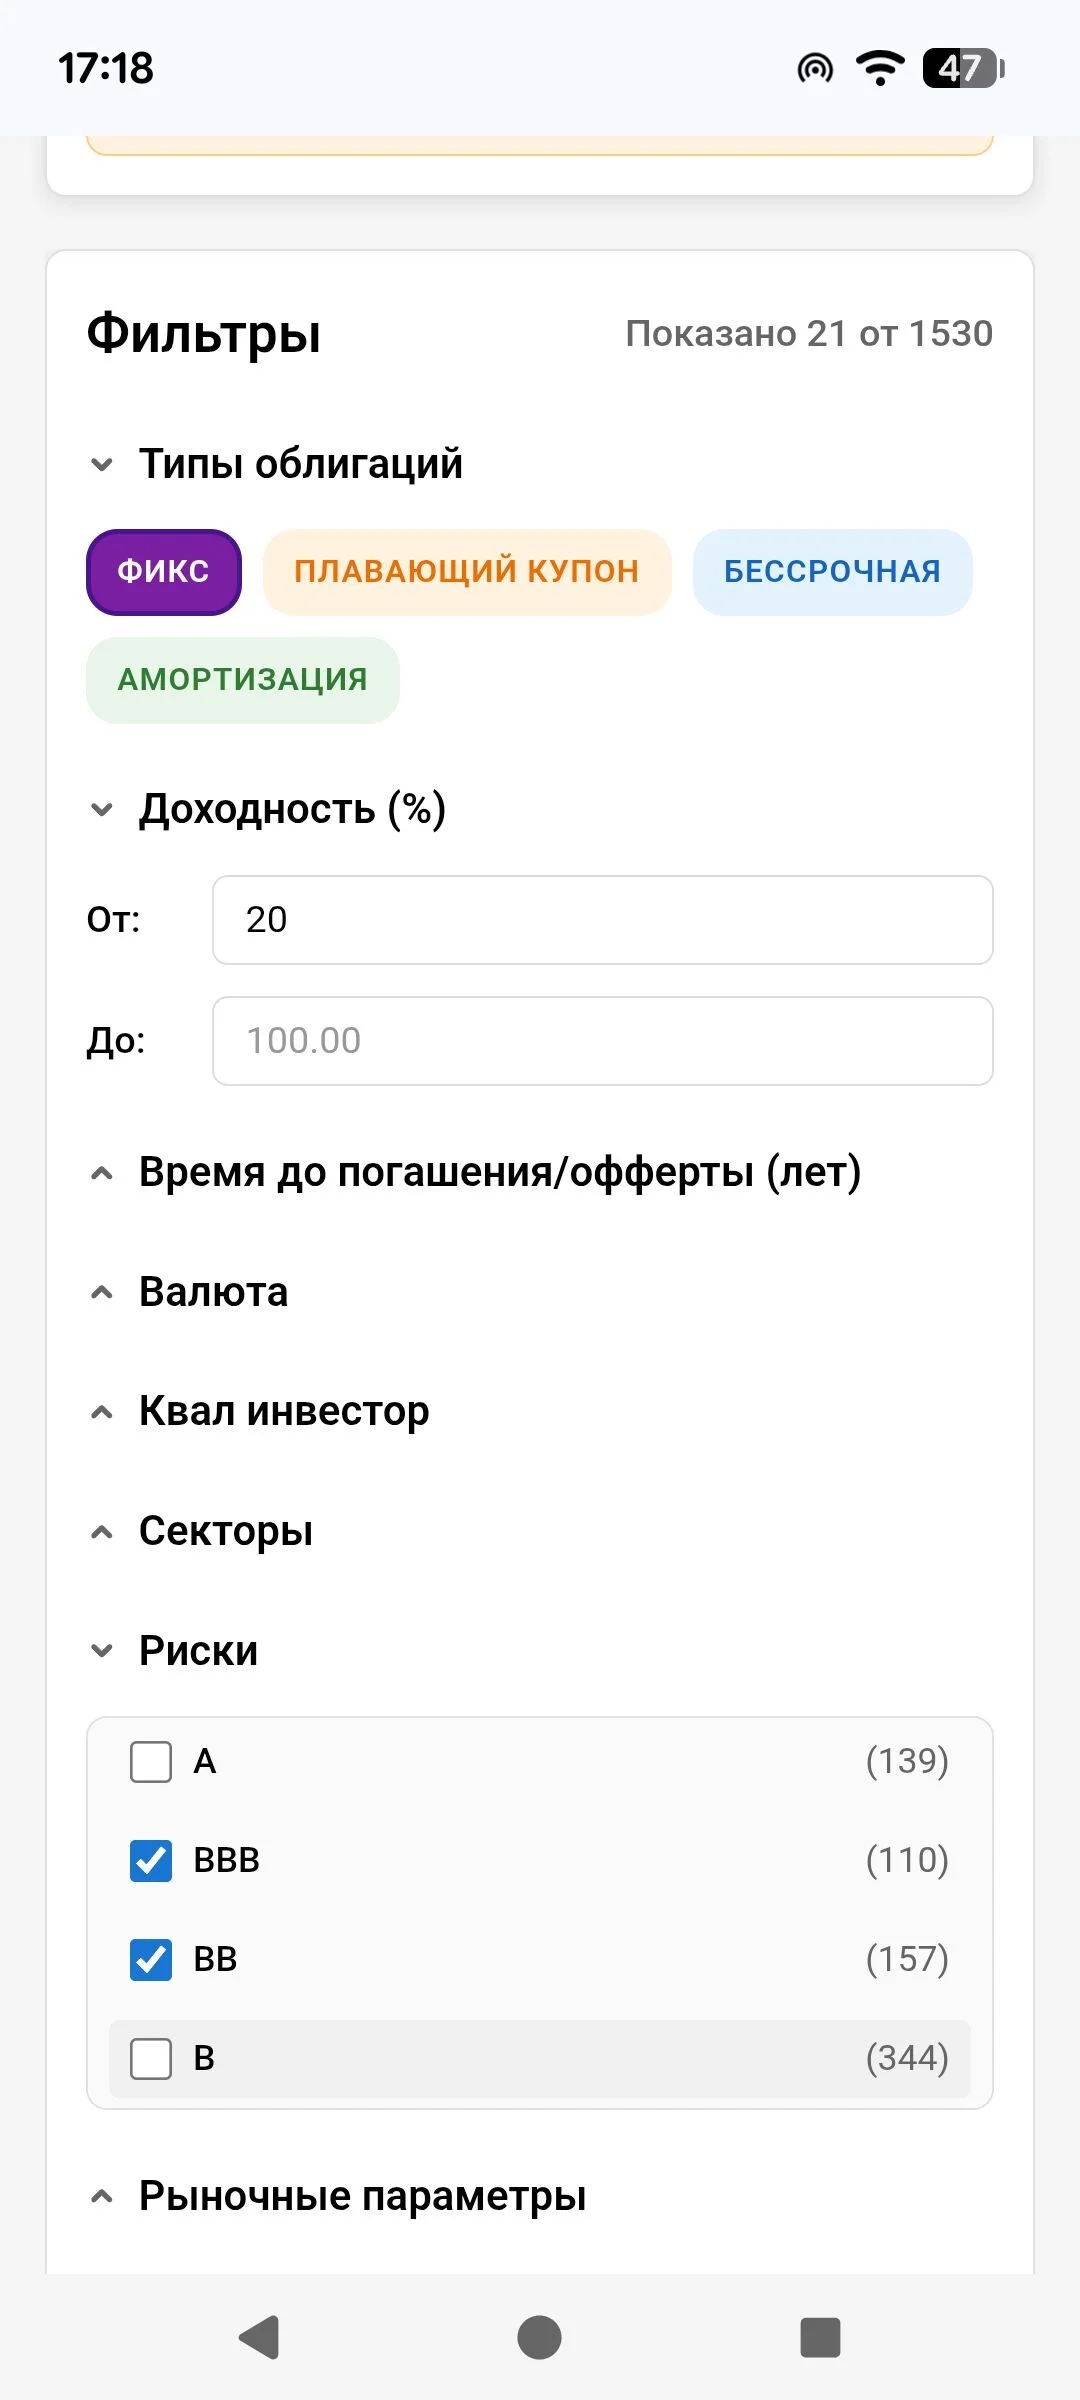Enable the A risk rating checkbox
This screenshot has height=2400, width=1080.
coord(151,1761)
